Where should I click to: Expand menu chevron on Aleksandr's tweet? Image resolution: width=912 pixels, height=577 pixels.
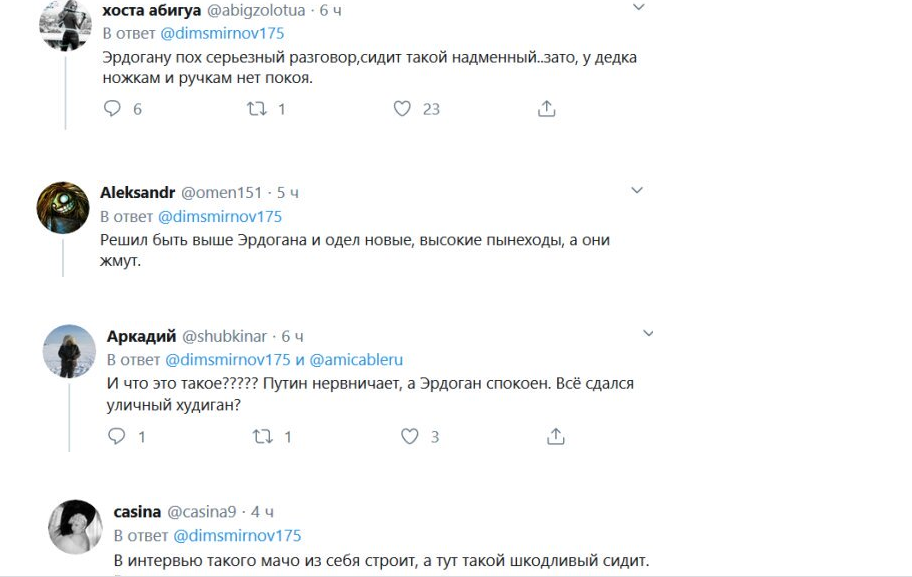(x=636, y=190)
